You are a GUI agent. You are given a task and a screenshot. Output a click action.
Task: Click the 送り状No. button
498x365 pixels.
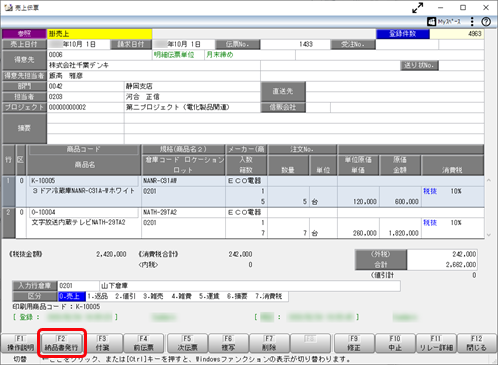[419, 65]
